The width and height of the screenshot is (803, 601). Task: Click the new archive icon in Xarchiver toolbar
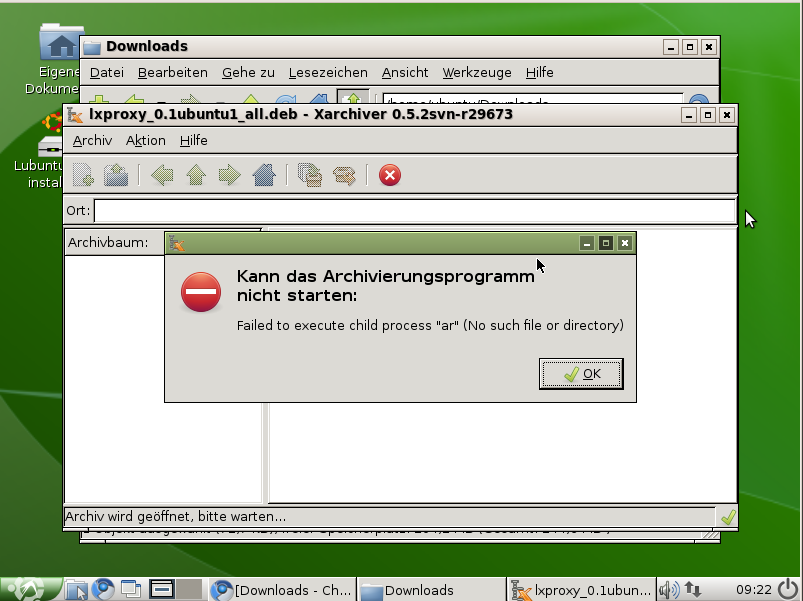[83, 175]
